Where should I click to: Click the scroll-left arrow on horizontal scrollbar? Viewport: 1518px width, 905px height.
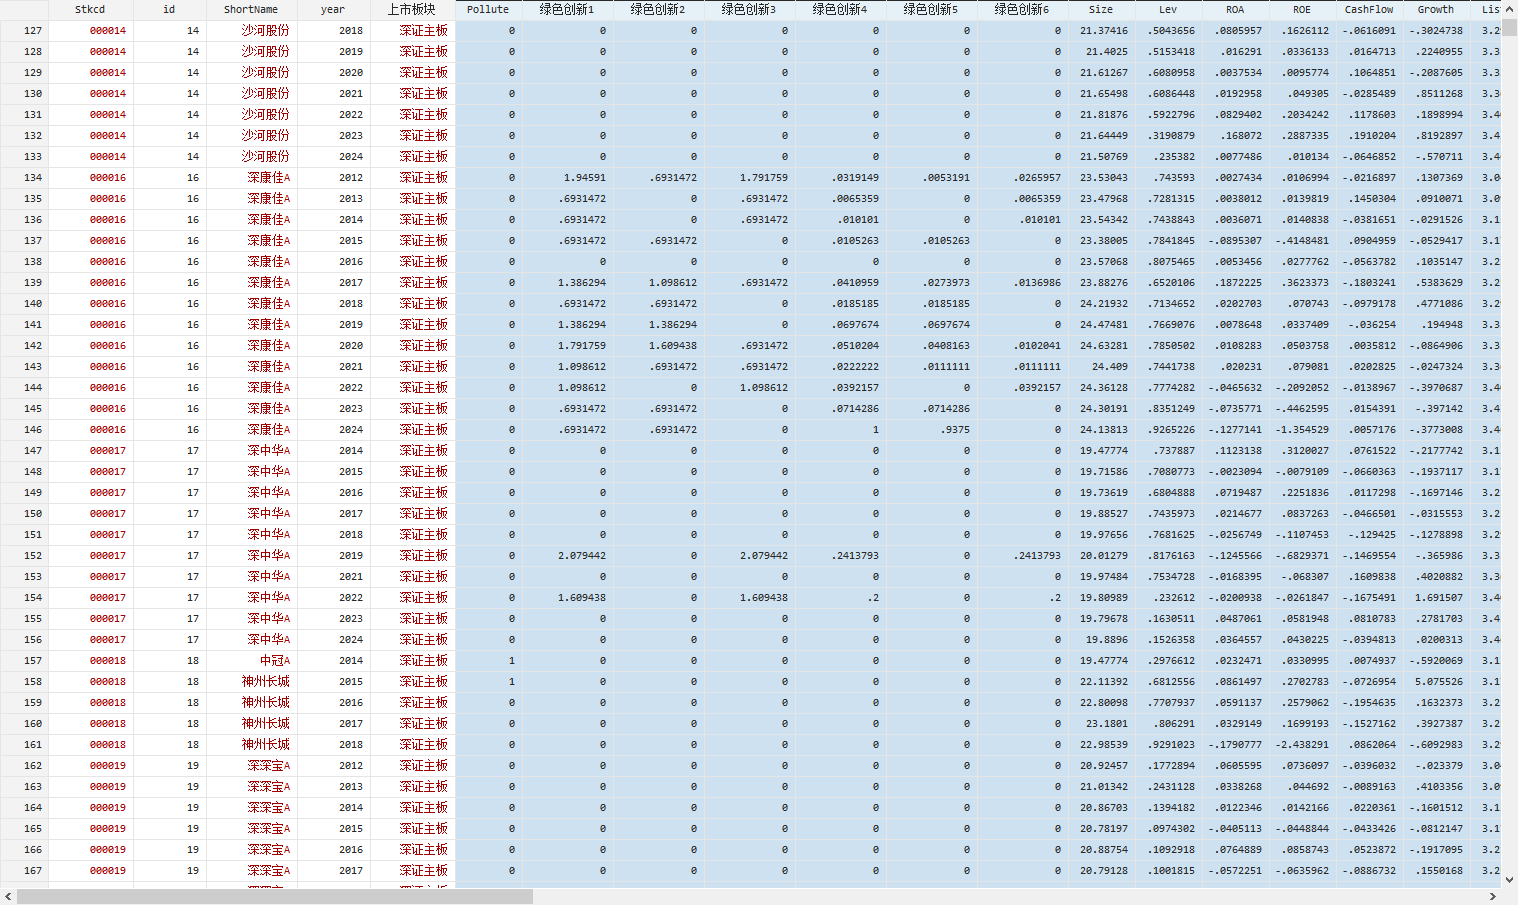(x=8, y=897)
